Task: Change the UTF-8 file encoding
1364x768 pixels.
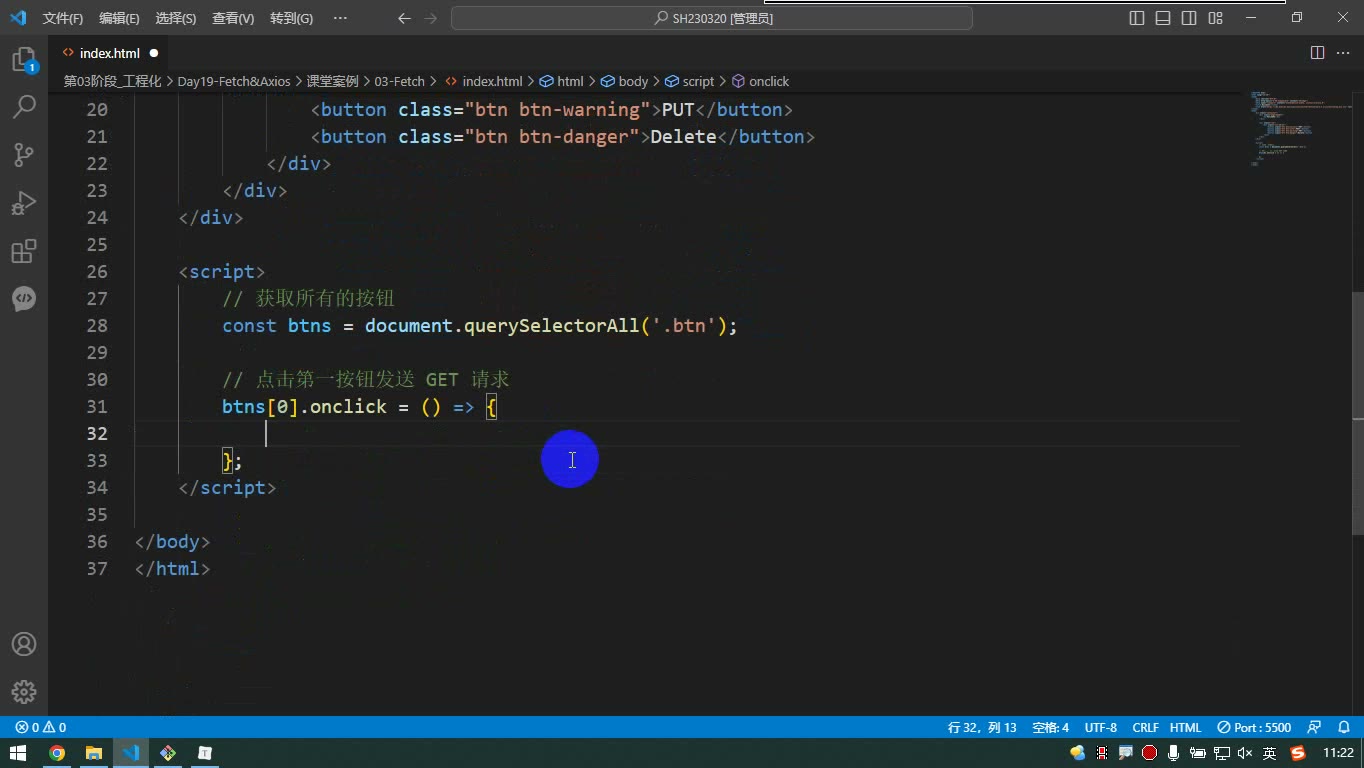Action: coord(1100,727)
